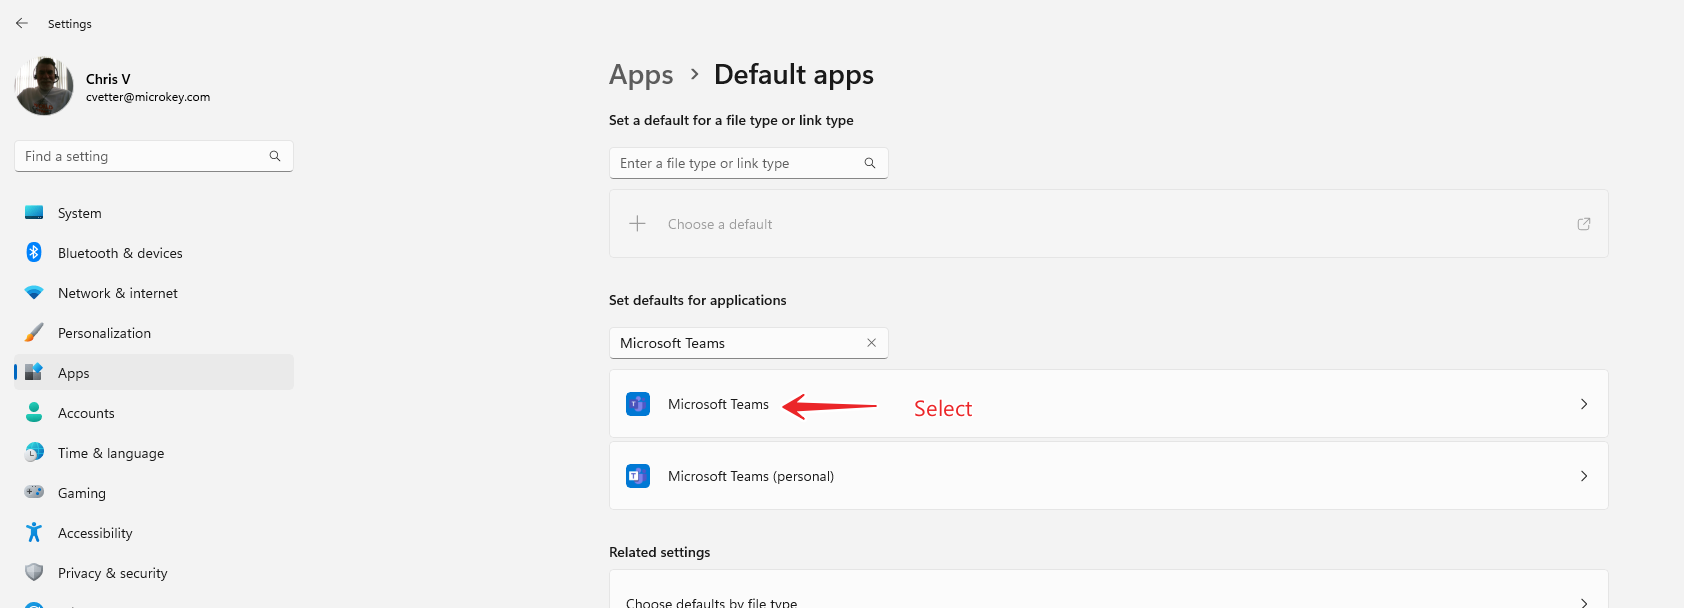Open the System category label
The width and height of the screenshot is (1684, 608).
80,213
